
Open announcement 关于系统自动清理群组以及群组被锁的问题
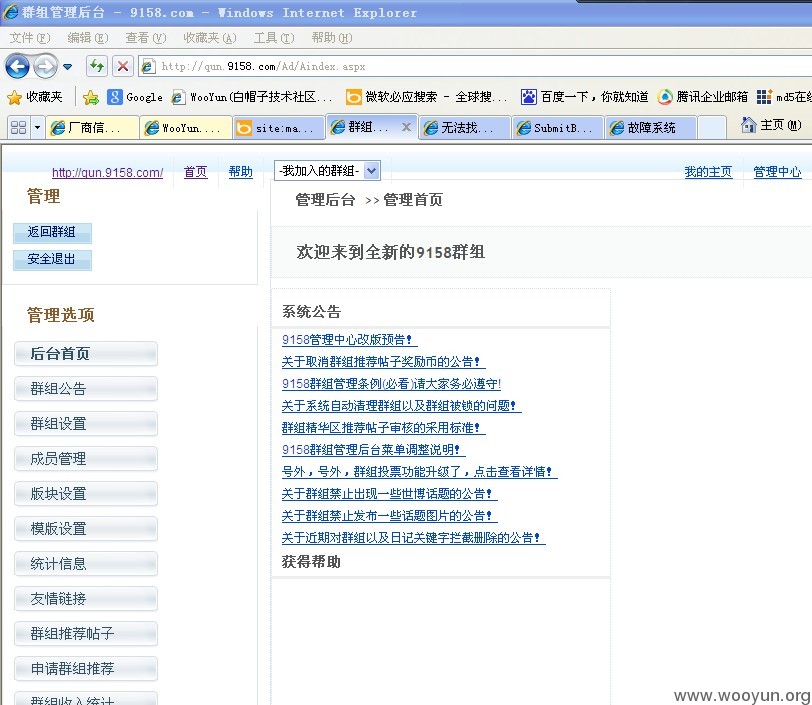pos(401,406)
